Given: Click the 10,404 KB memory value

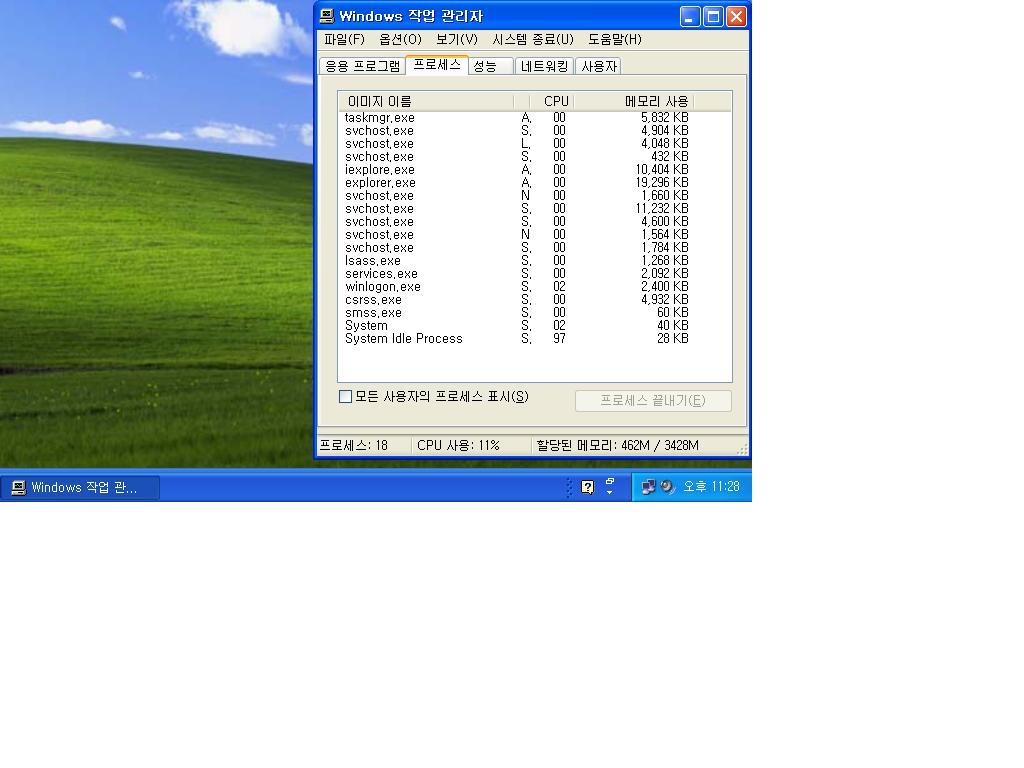Looking at the screenshot, I should 662,170.
